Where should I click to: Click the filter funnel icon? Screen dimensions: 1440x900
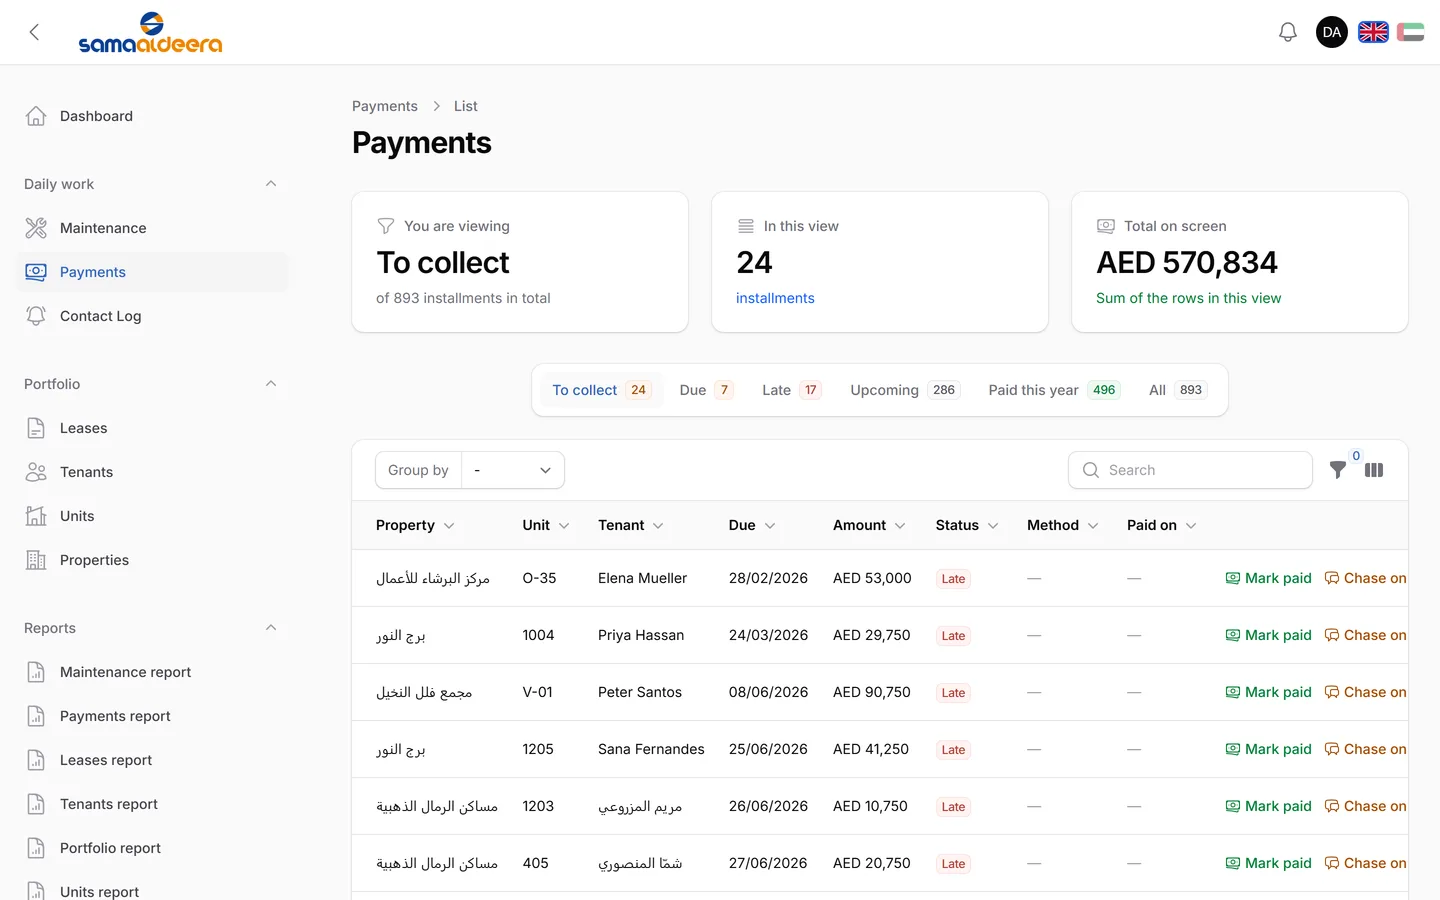1338,470
